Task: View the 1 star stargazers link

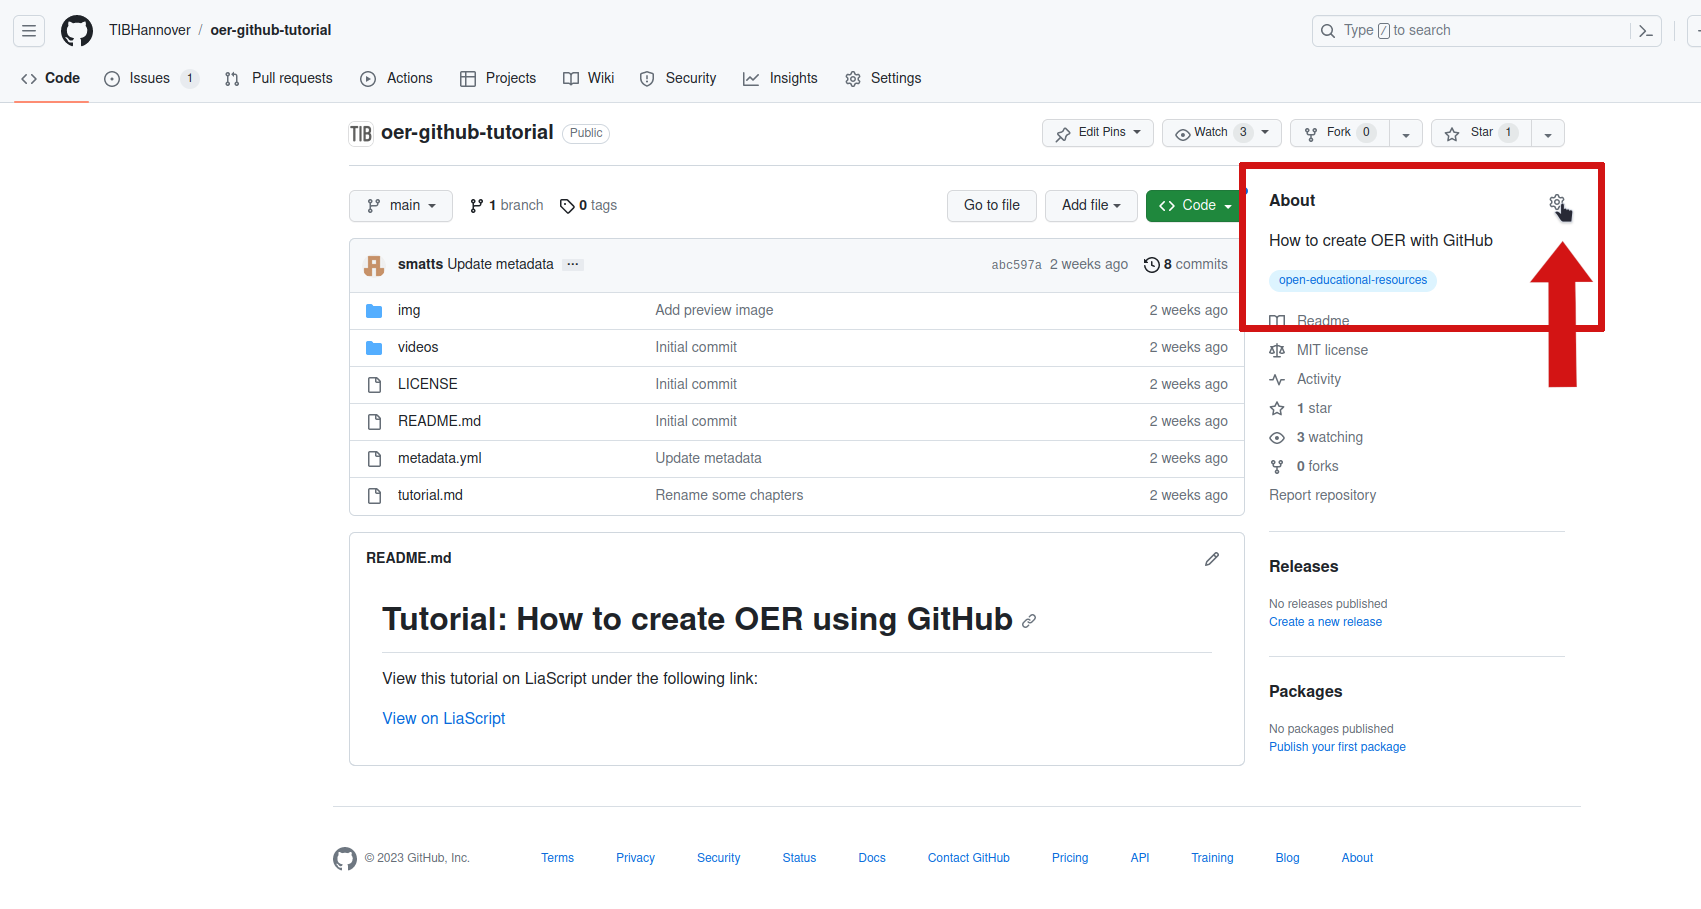Action: [x=1301, y=409]
